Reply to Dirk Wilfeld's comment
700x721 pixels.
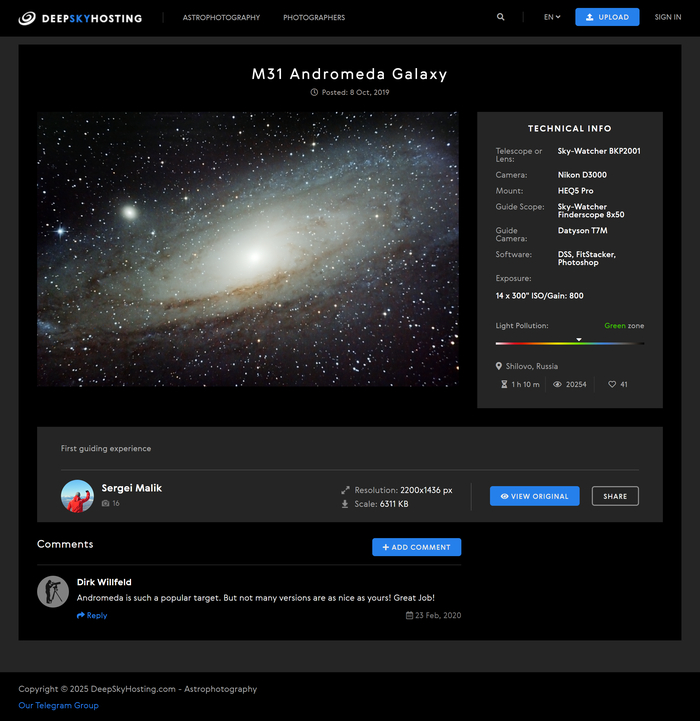pyautogui.click(x=92, y=616)
